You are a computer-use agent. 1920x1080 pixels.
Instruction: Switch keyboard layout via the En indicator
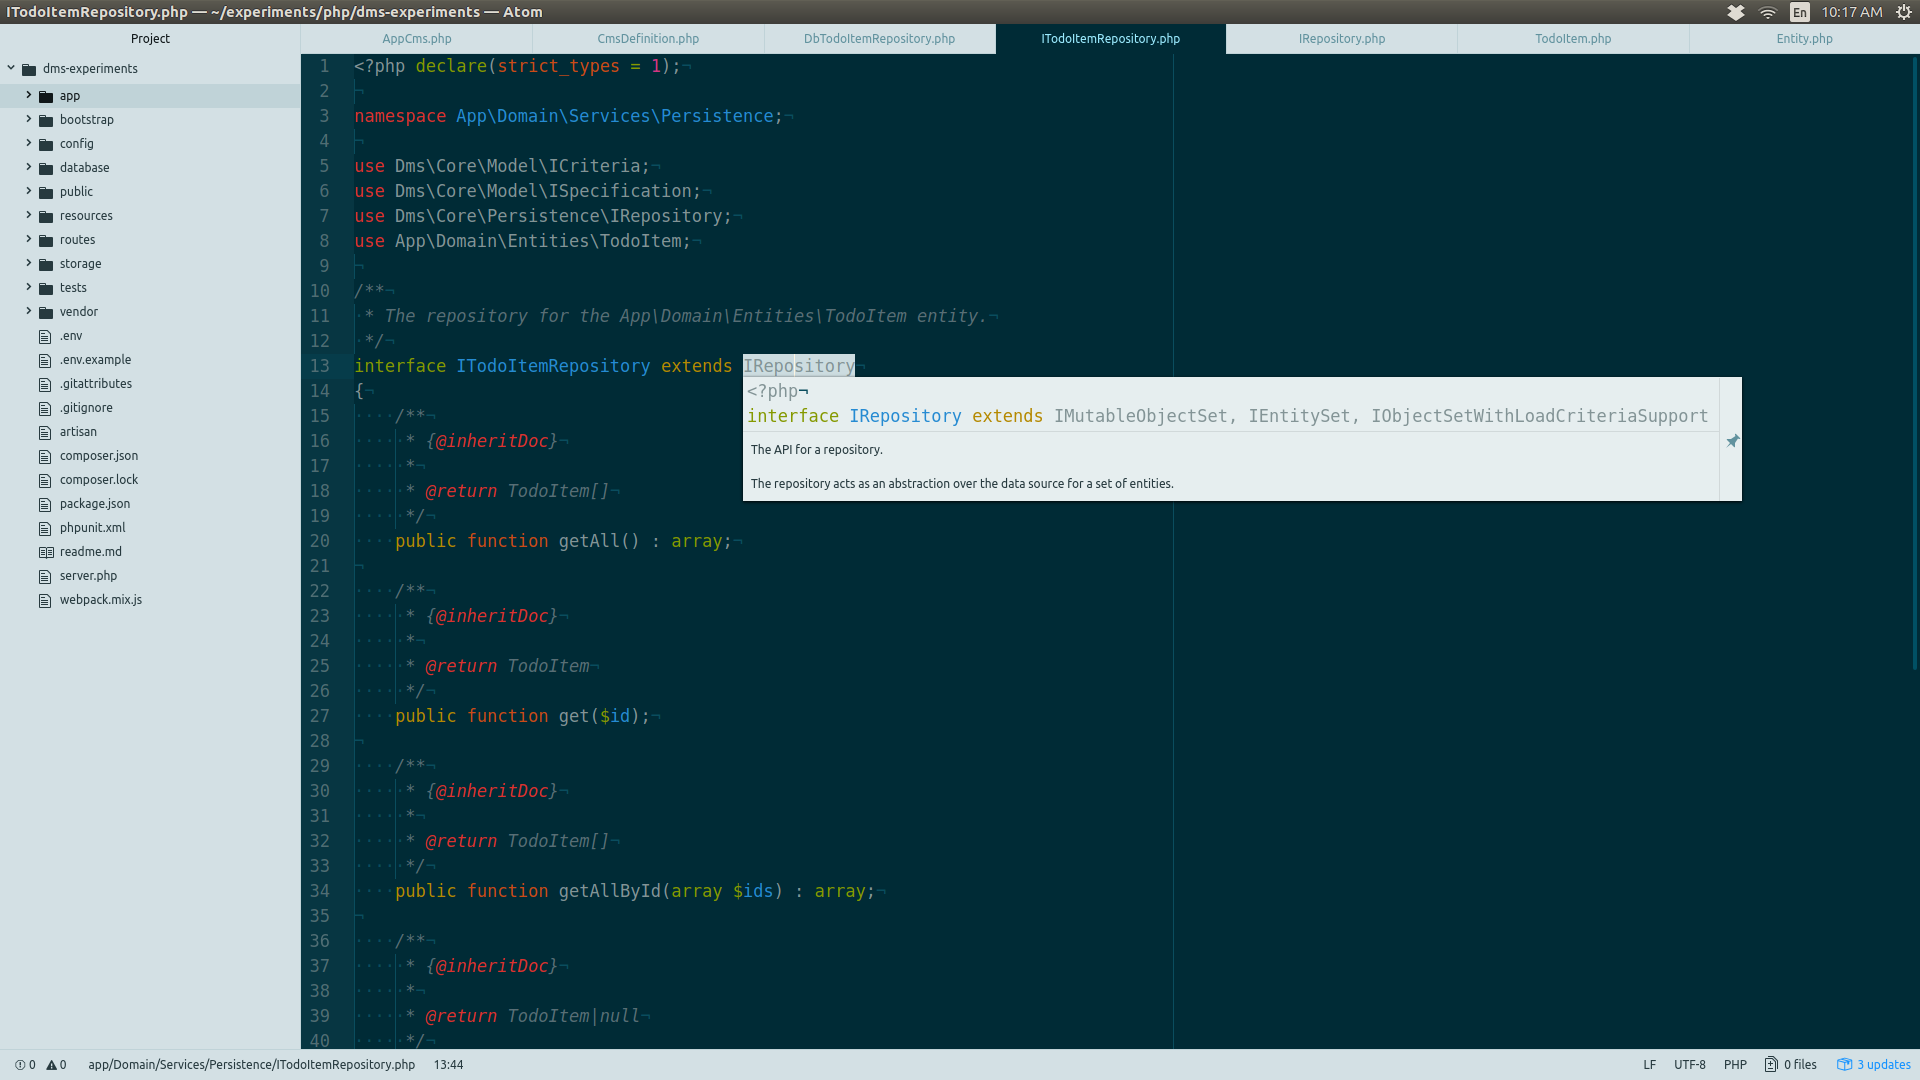click(x=1799, y=12)
